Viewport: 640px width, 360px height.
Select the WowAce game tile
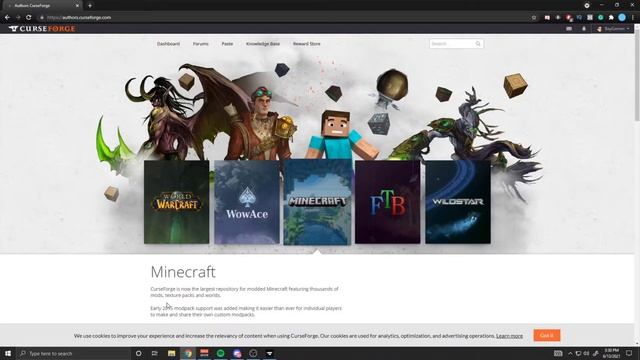pyautogui.click(x=247, y=202)
